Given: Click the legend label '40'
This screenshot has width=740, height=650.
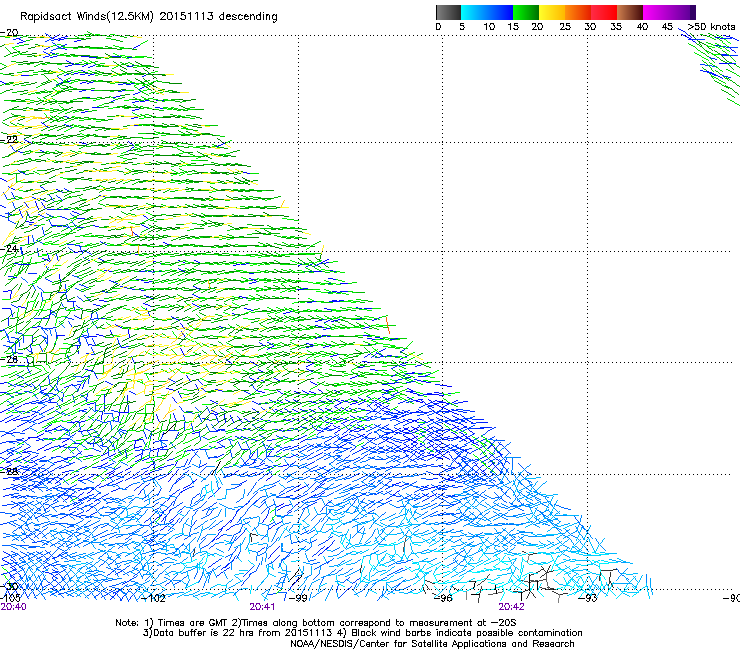Looking at the screenshot, I should click(x=642, y=27).
